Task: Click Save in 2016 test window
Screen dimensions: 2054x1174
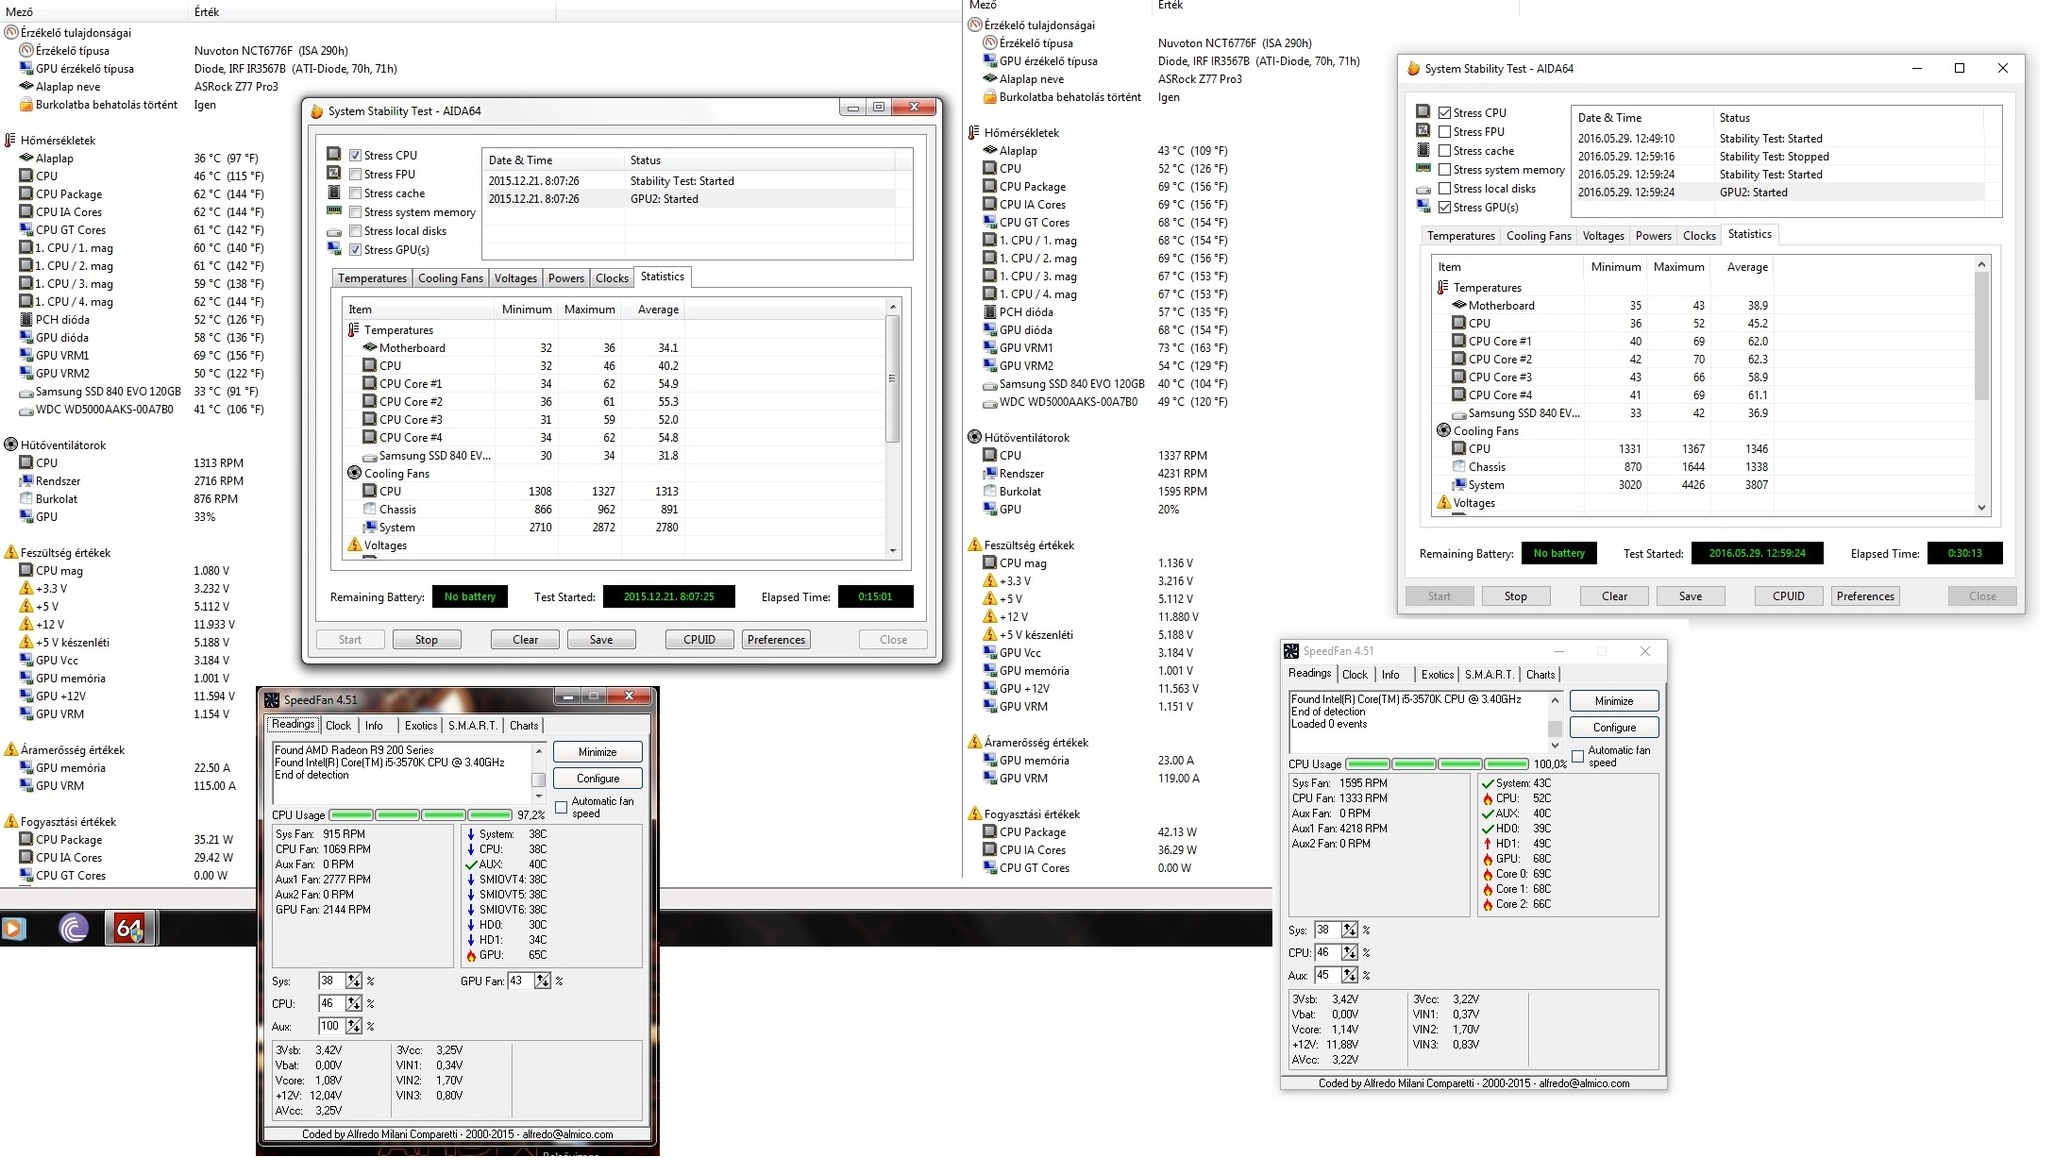Action: click(1690, 597)
